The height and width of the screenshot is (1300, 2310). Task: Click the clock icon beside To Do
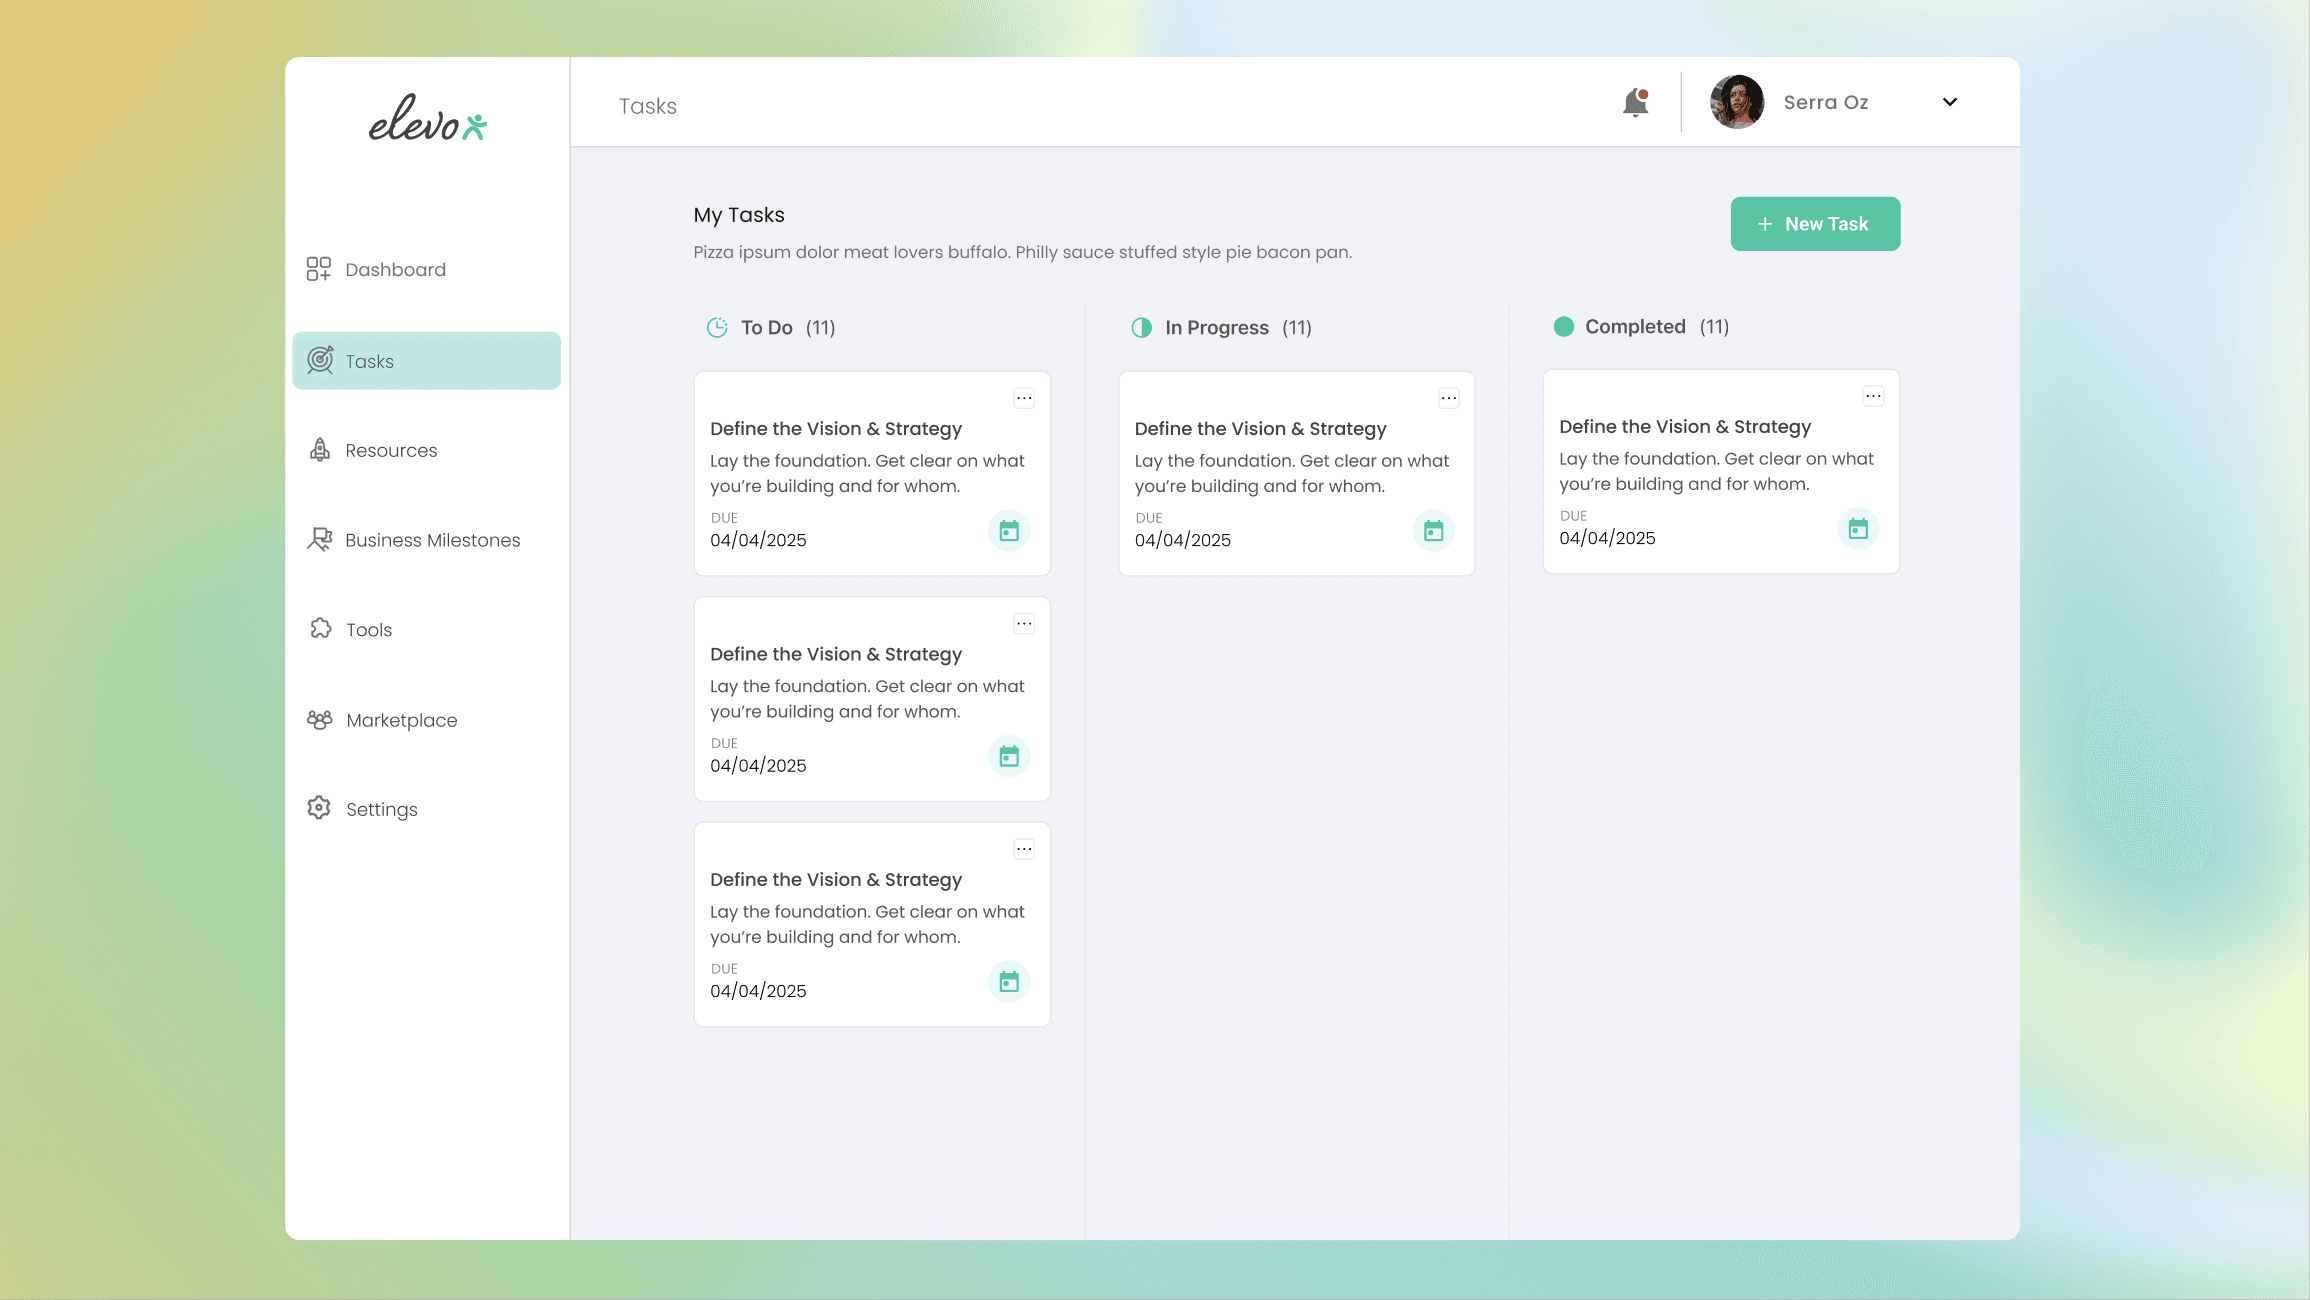tap(716, 327)
